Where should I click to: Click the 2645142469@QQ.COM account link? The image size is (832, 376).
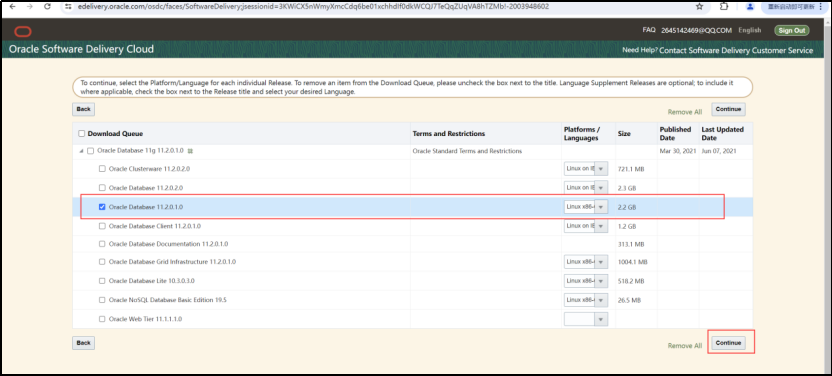click(x=696, y=30)
